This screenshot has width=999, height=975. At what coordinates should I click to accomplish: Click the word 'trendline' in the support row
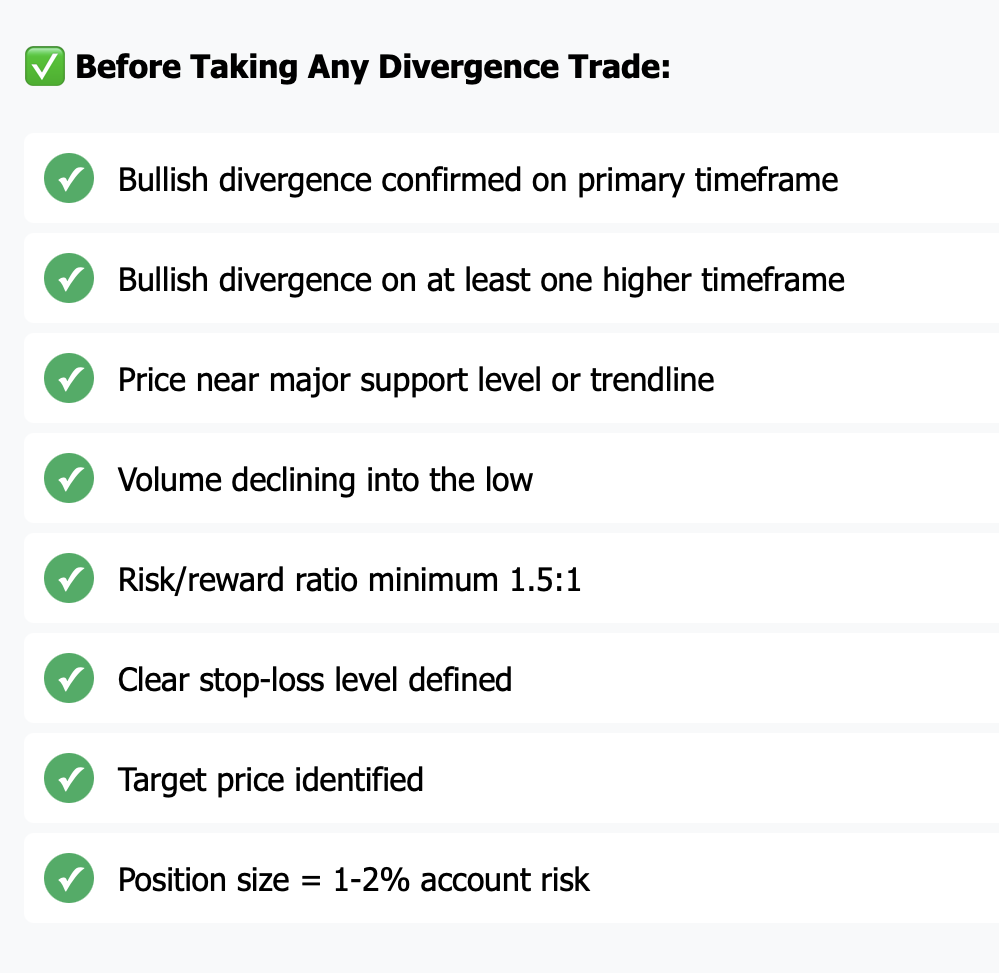(652, 380)
